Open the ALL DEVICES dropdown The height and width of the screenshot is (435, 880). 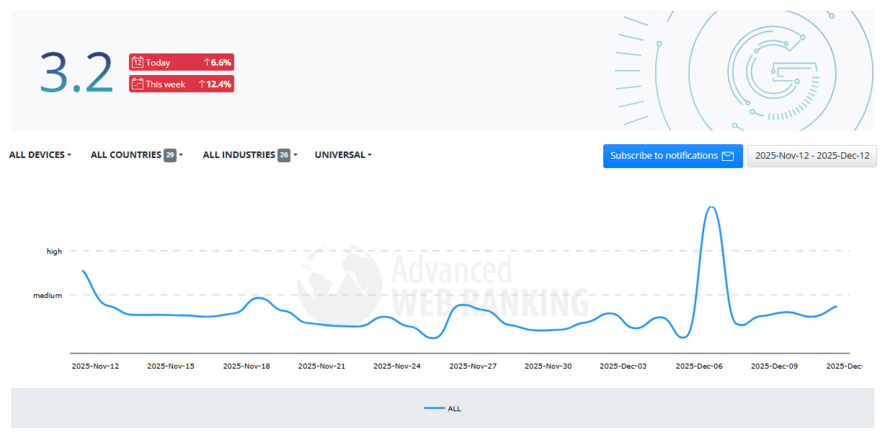(x=40, y=155)
